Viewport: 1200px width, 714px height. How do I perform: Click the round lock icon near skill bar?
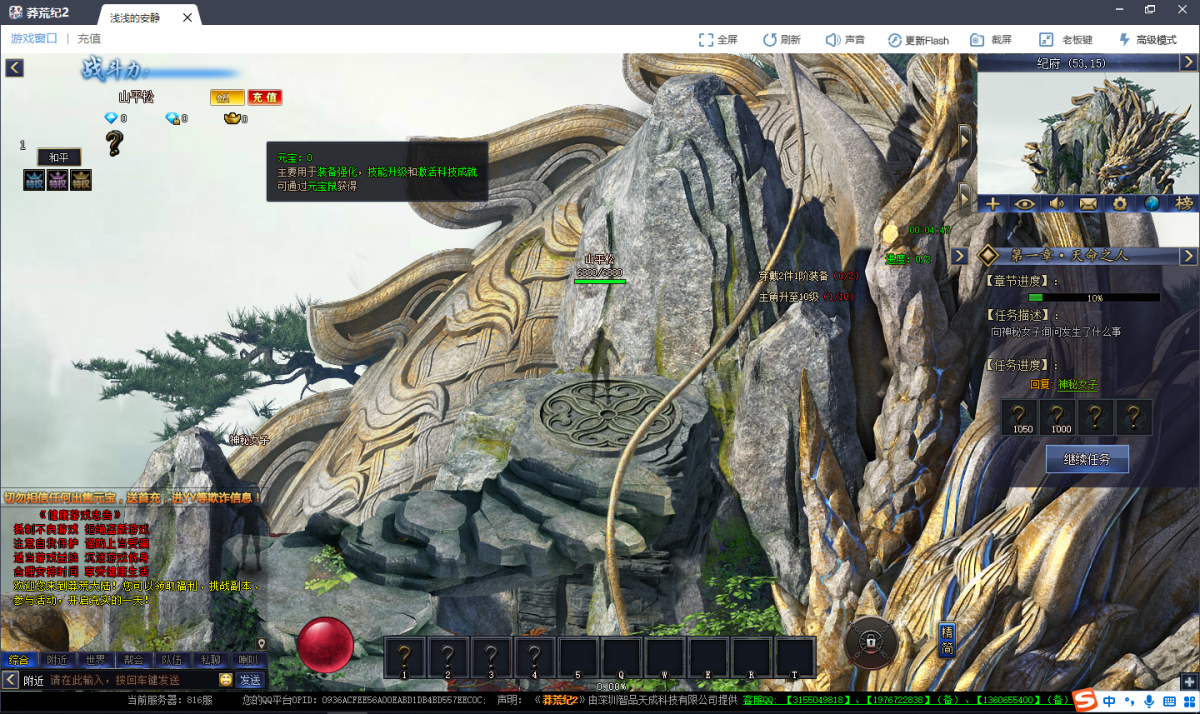(871, 641)
